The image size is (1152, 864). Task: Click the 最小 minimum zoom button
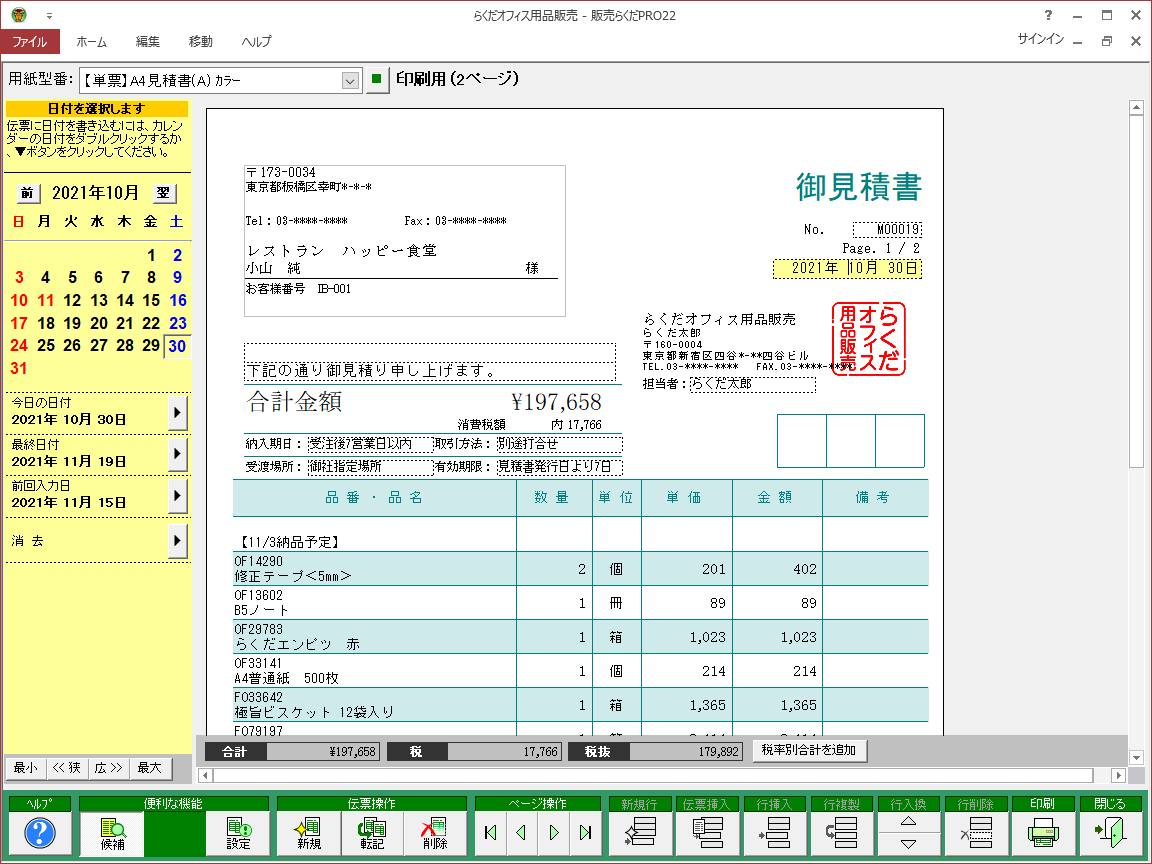click(x=26, y=768)
